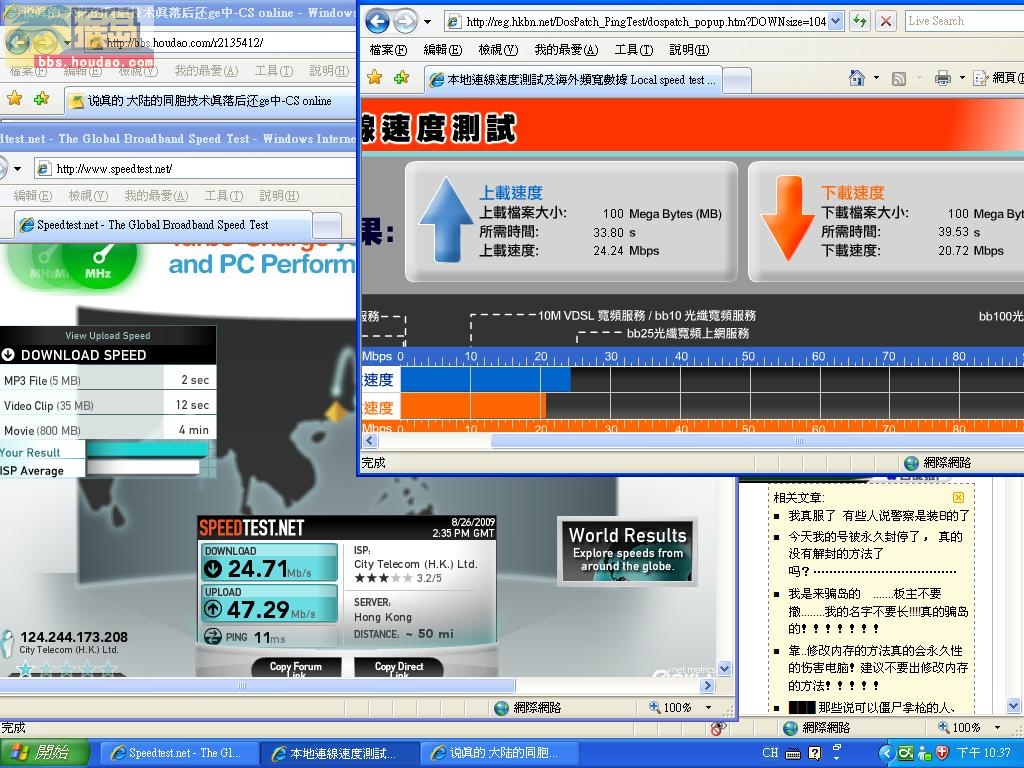Click CH language indicator in taskbar
The image size is (1024, 768).
[x=770, y=753]
